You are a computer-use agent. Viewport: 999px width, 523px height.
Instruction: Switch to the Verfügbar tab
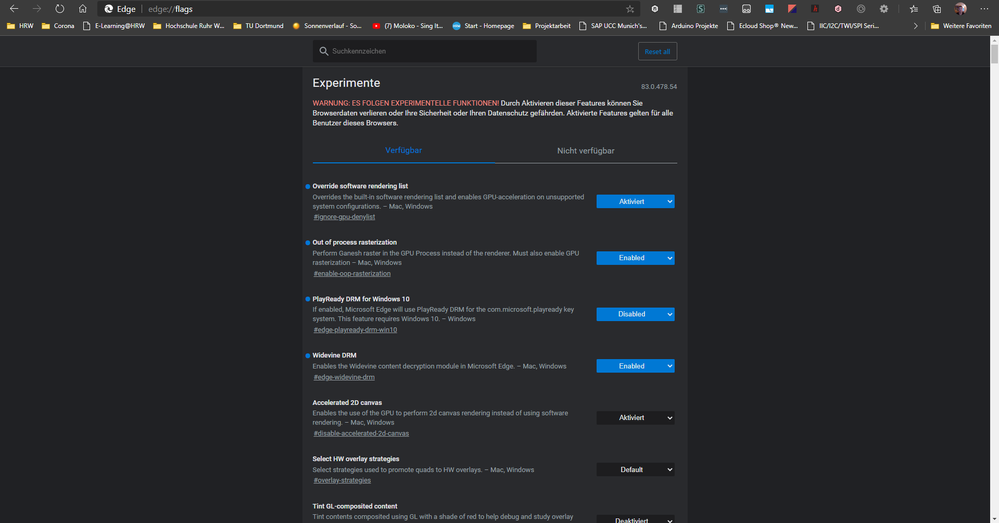403,150
